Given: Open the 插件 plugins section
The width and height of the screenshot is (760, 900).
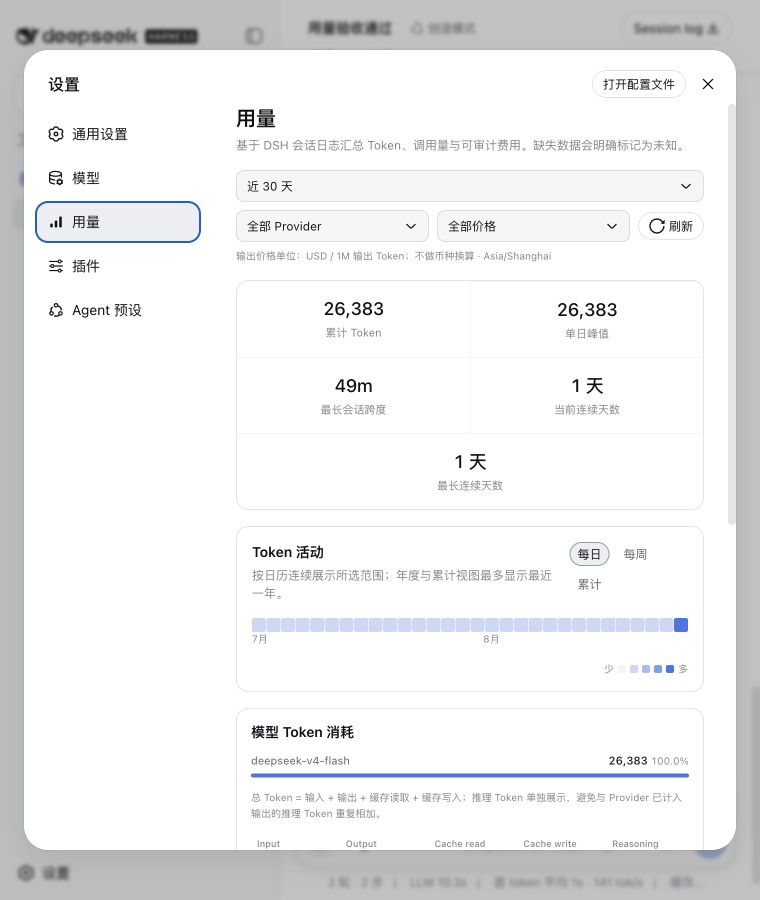Looking at the screenshot, I should coord(118,266).
